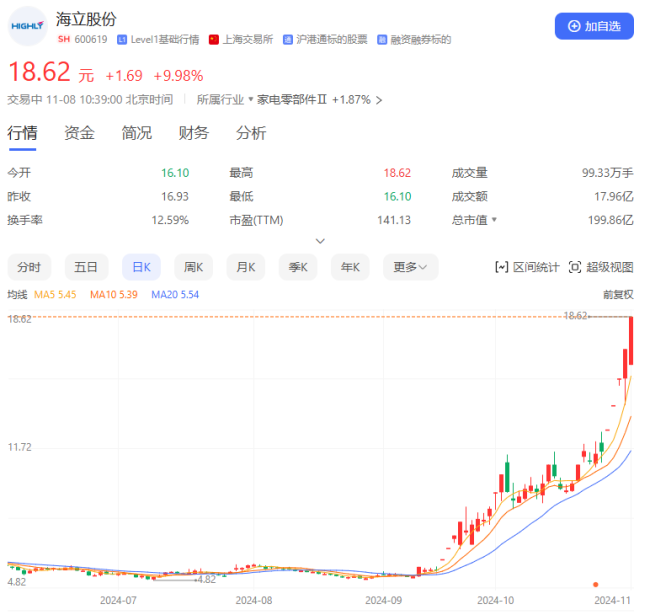
Task: Click the stock code 600619
Action: 91,39
